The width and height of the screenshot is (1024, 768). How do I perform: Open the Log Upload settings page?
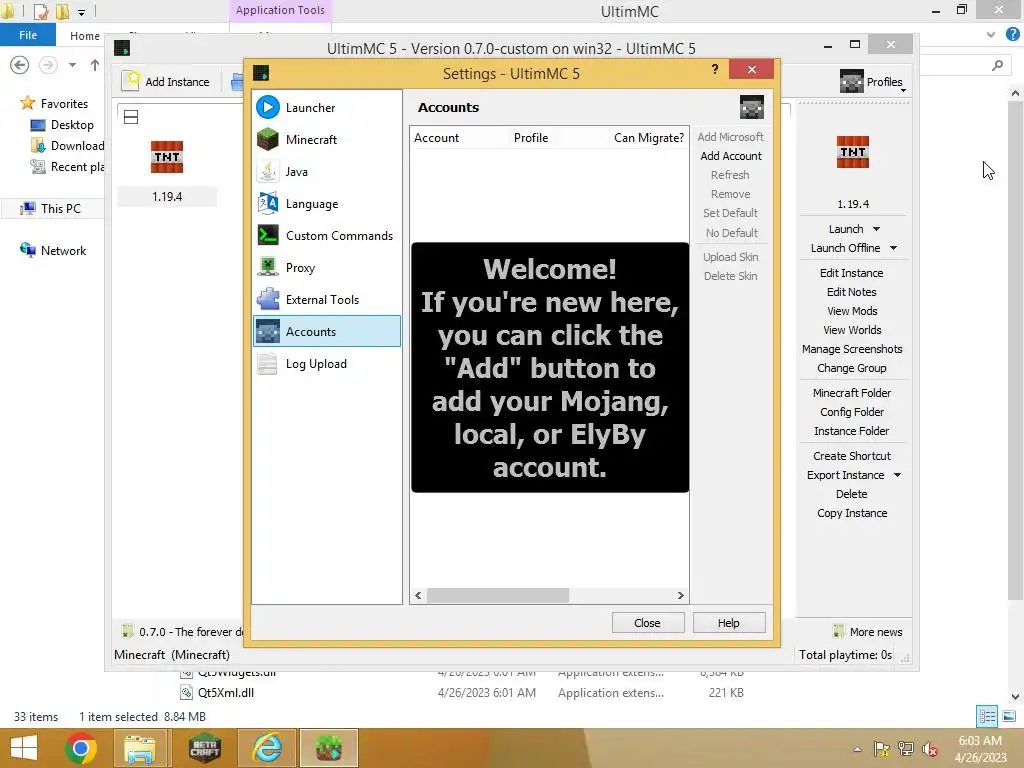click(327, 363)
